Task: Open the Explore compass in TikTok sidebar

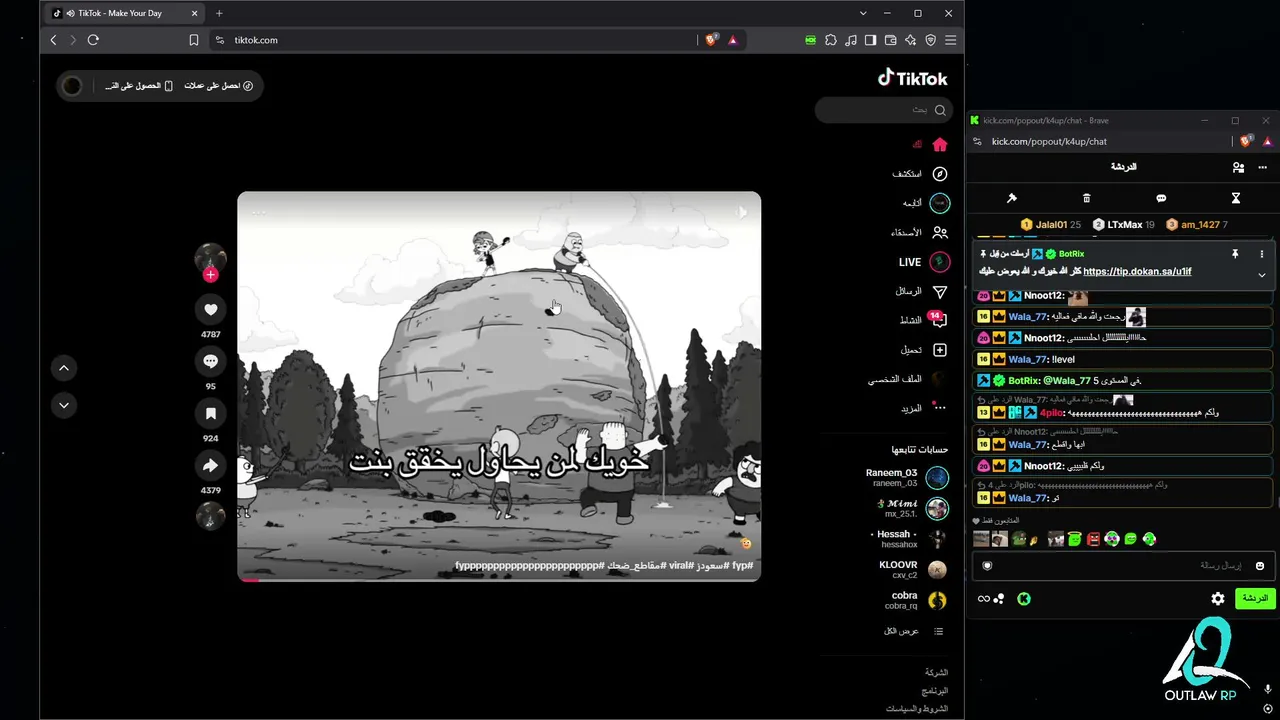Action: 921,174
